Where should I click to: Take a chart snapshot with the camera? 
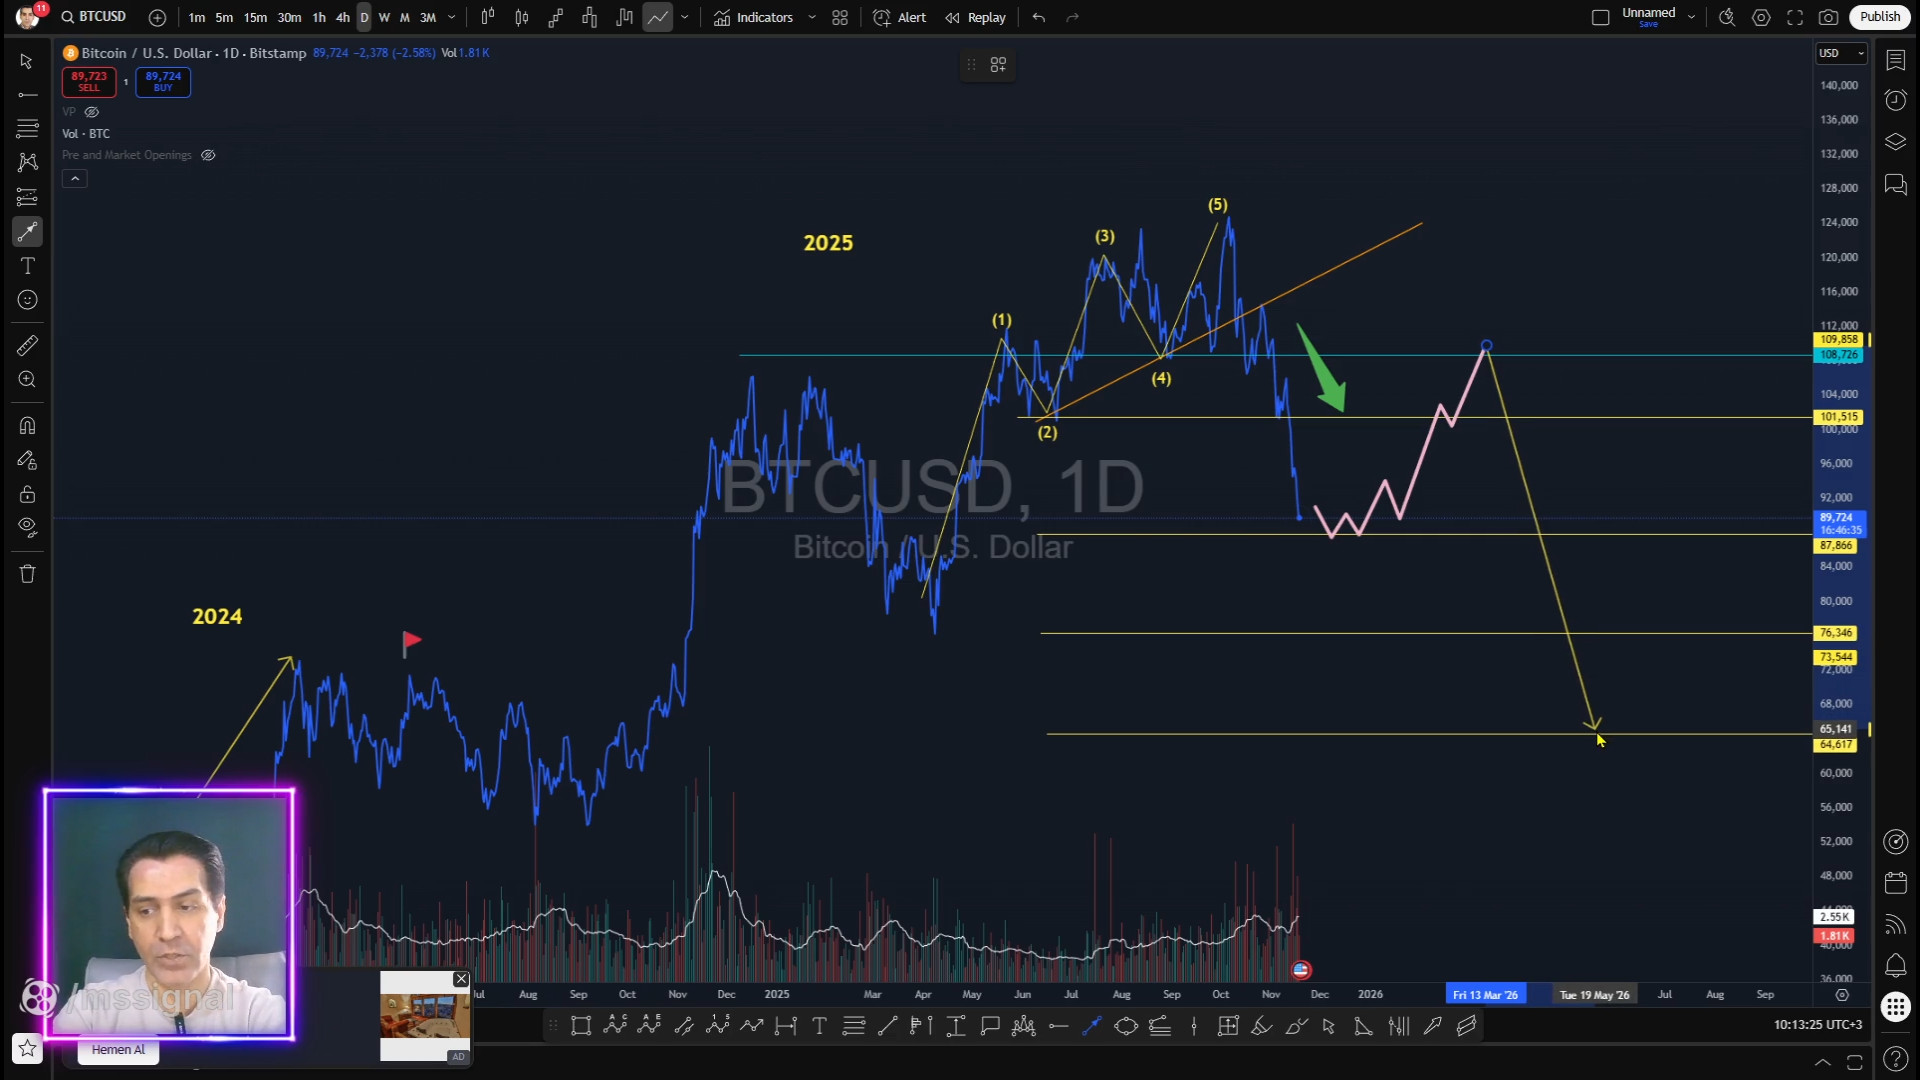click(x=1829, y=17)
